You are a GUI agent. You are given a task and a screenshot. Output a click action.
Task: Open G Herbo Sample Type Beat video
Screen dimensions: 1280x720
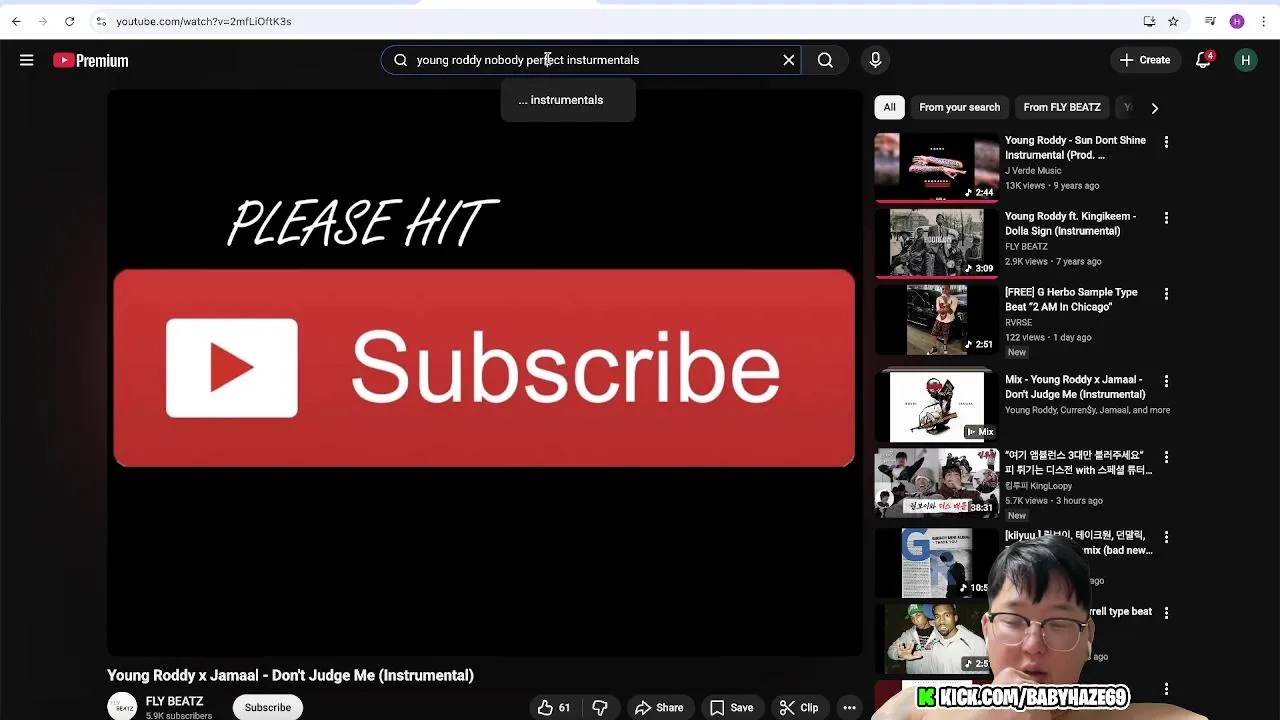1071,299
